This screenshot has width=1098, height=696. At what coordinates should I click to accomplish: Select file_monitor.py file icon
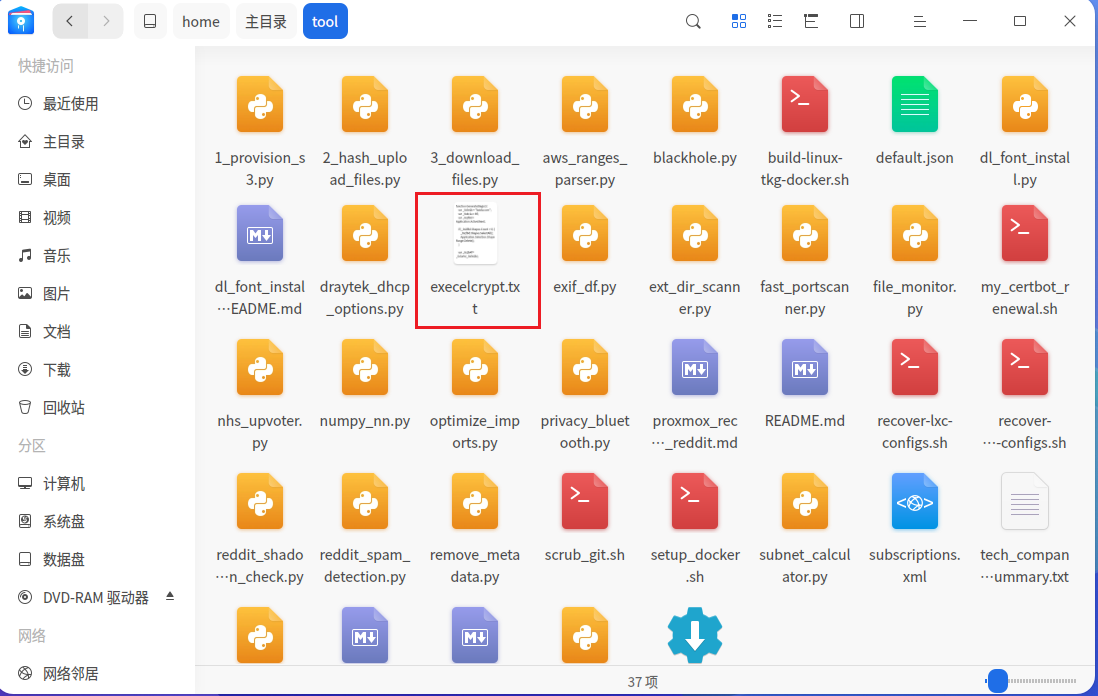[915, 233]
